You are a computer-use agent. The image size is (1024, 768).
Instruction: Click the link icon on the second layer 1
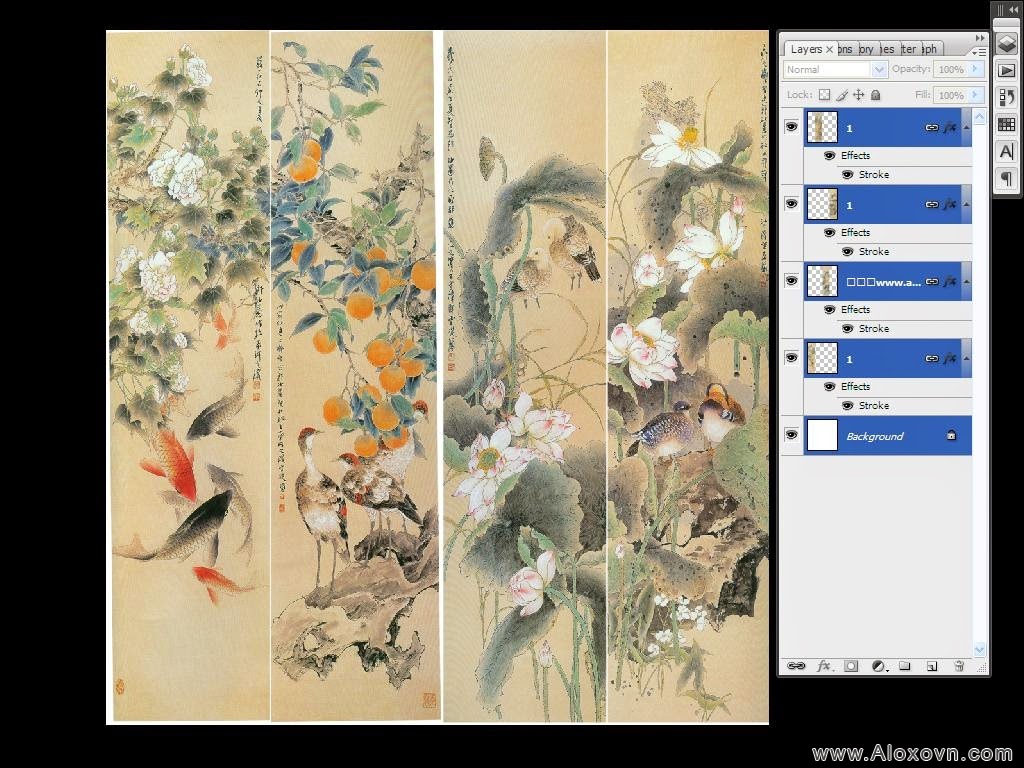coord(932,204)
